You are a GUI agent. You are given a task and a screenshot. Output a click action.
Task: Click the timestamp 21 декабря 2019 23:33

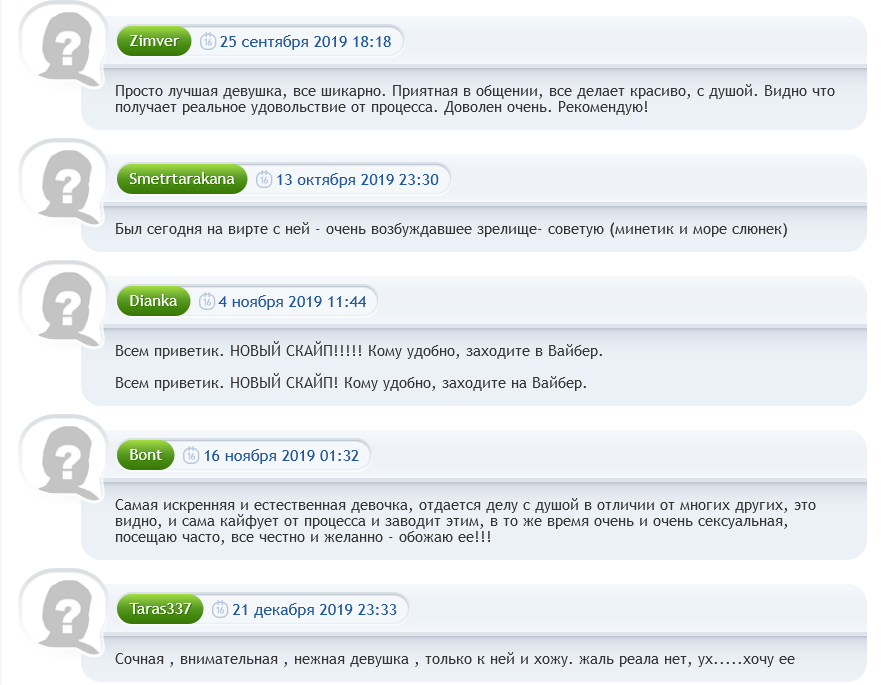pos(315,610)
